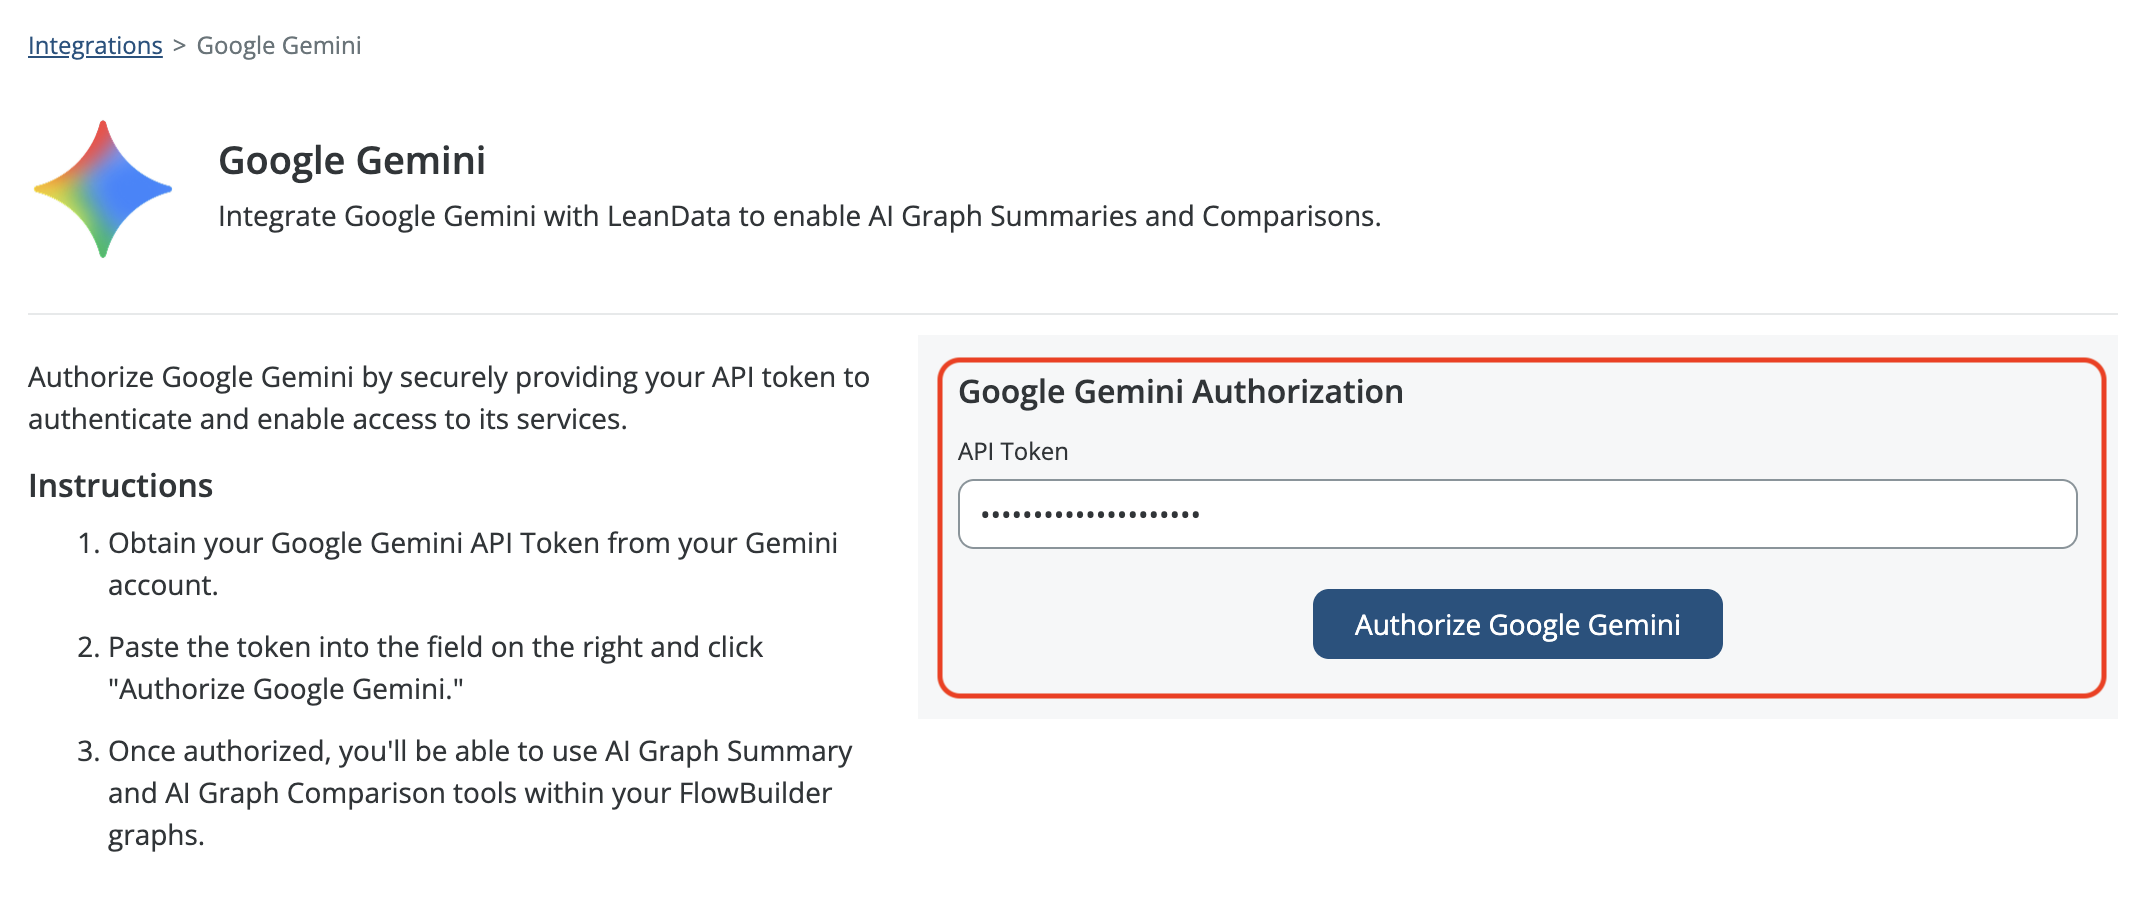Click the LeanData integration description subtitle

click(798, 217)
